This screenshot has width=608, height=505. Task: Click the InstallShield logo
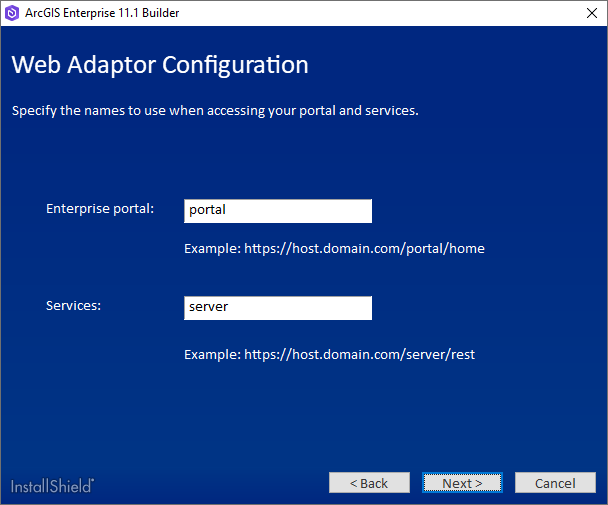point(53,485)
